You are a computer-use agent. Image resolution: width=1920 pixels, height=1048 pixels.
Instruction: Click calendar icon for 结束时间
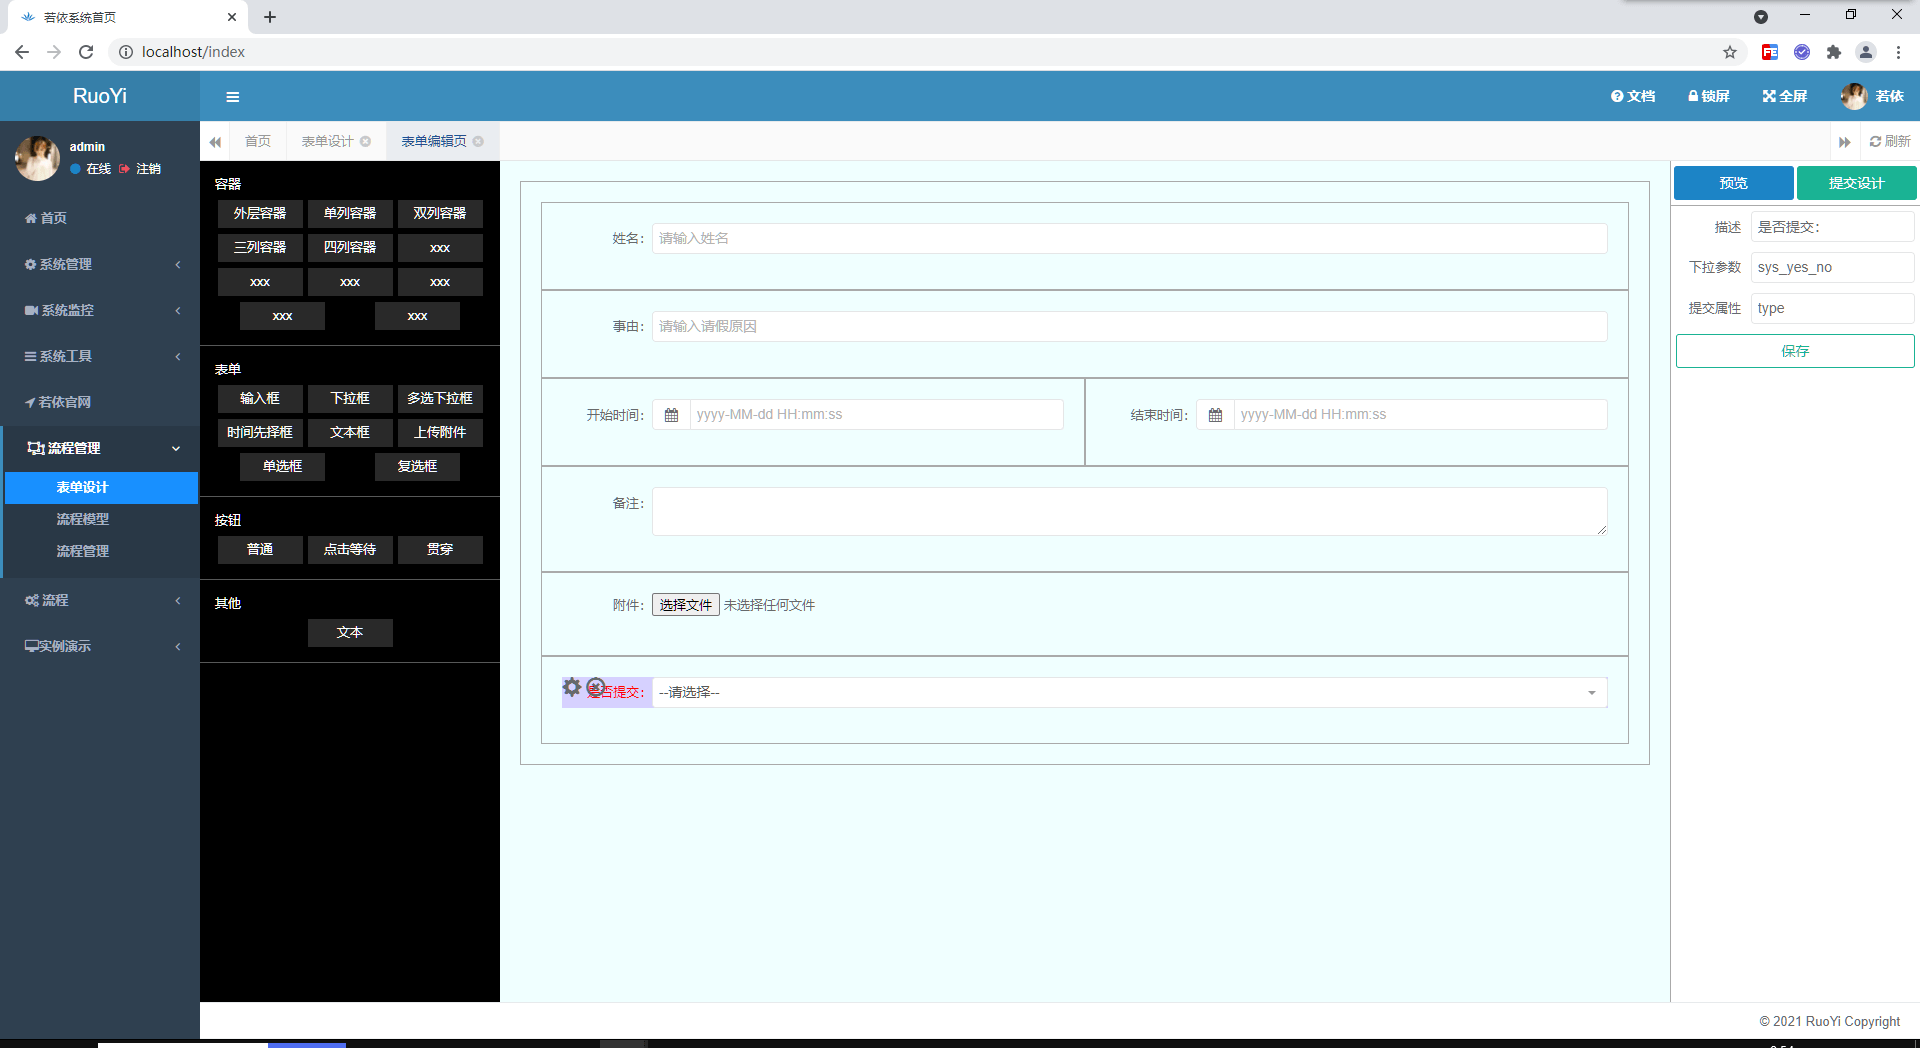tap(1215, 415)
